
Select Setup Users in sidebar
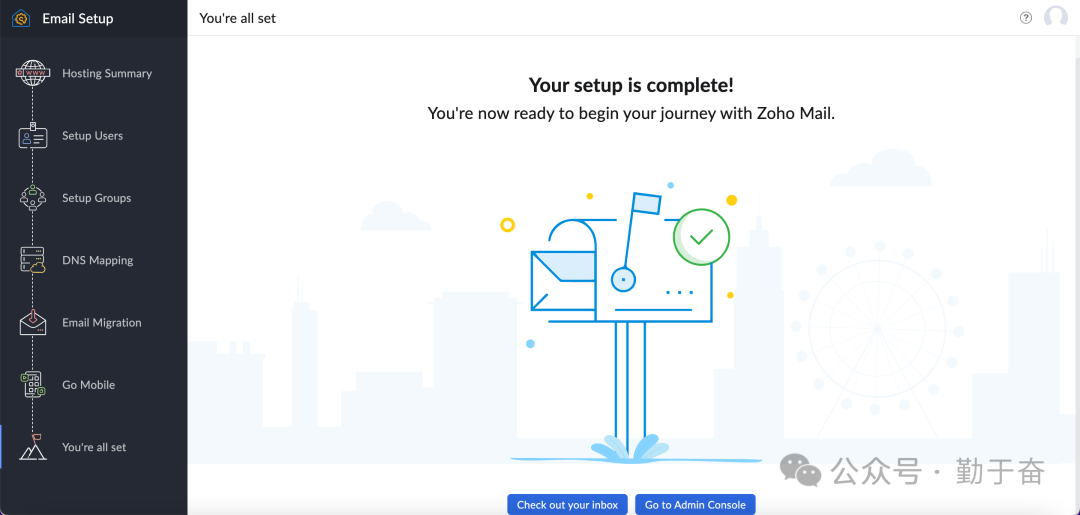pyautogui.click(x=92, y=136)
